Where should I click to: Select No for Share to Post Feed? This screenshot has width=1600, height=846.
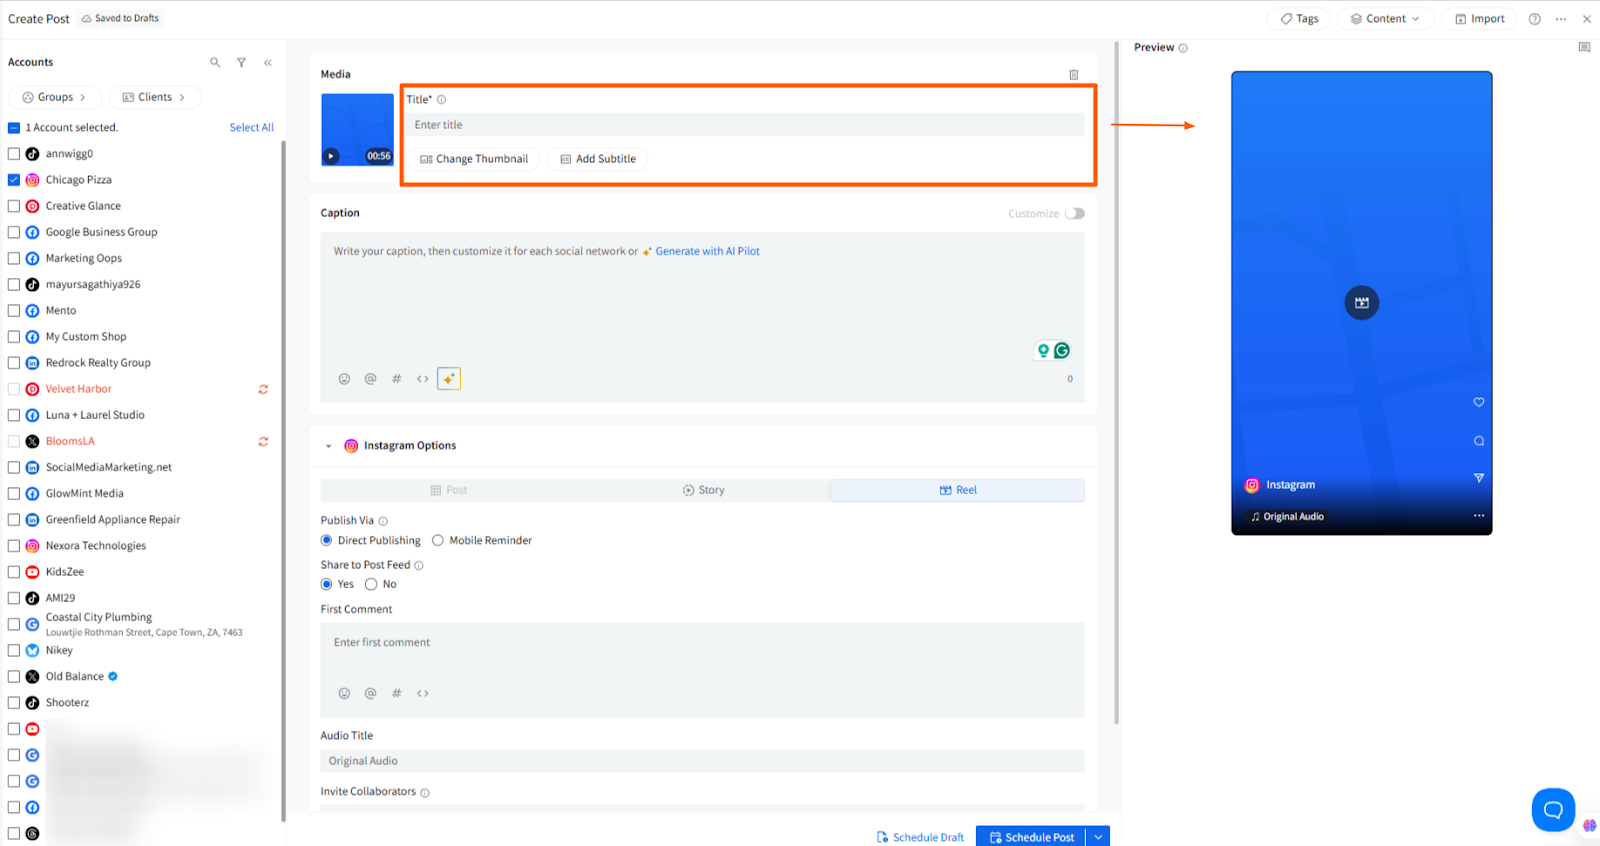click(371, 584)
